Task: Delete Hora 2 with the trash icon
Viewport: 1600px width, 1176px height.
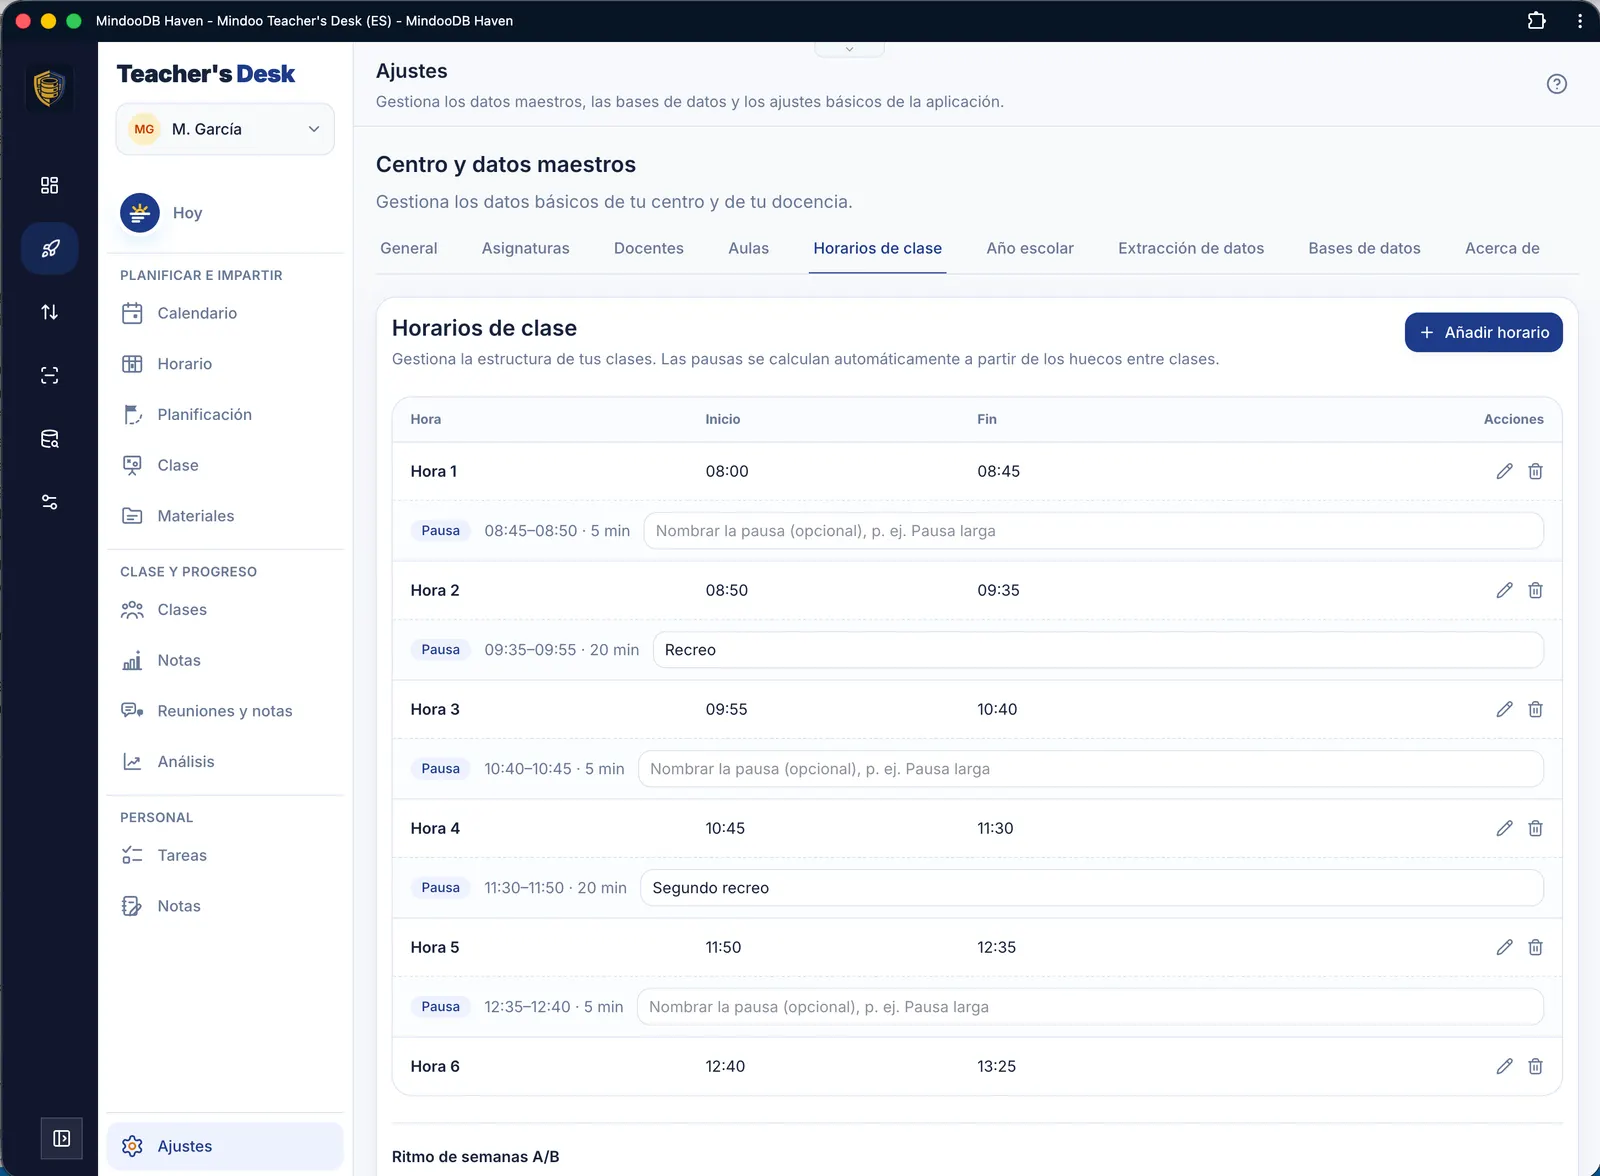Action: tap(1535, 590)
